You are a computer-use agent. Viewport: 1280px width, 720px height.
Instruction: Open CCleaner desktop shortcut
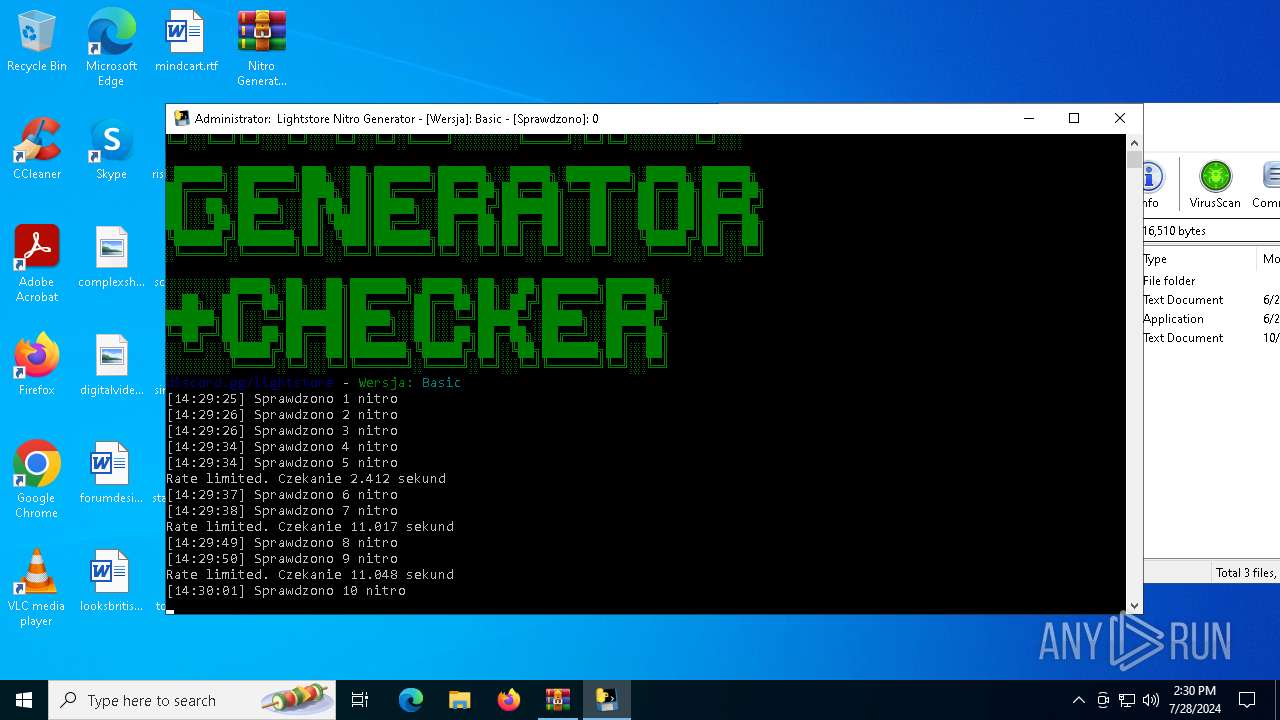point(37,150)
